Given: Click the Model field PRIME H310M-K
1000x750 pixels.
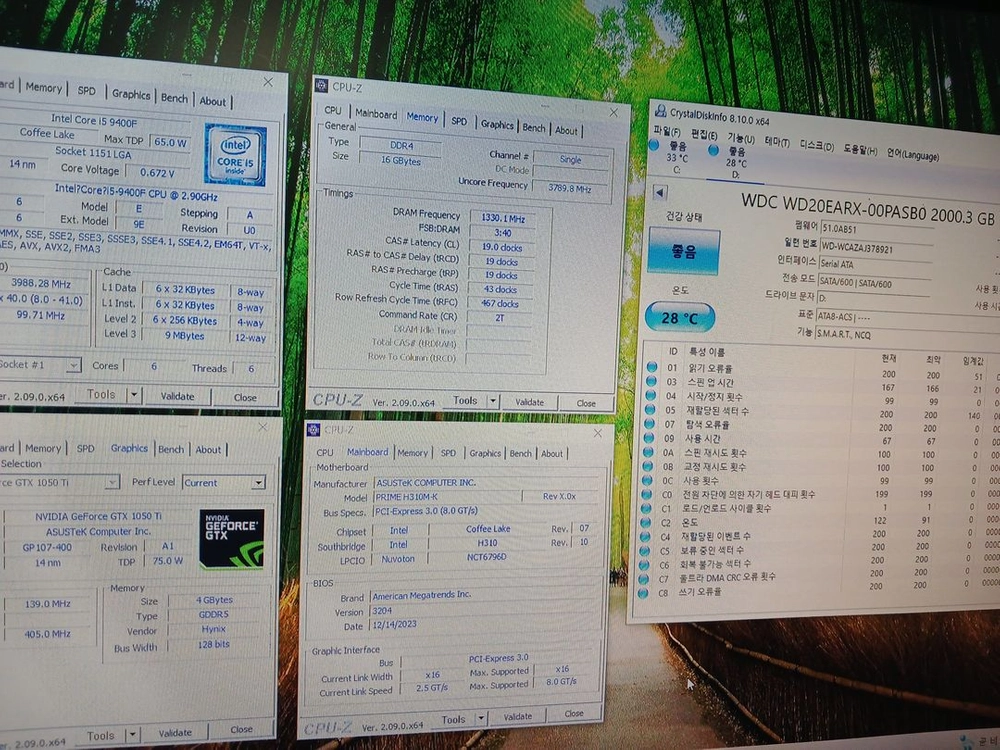Looking at the screenshot, I should click(446, 497).
